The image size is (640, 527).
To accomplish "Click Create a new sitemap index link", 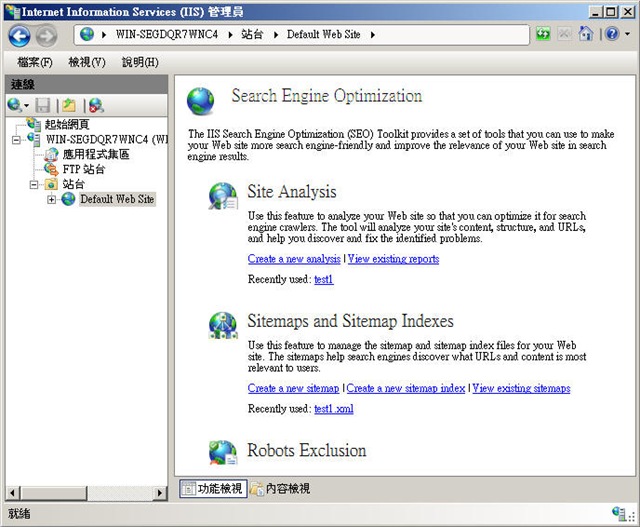I will [406, 388].
